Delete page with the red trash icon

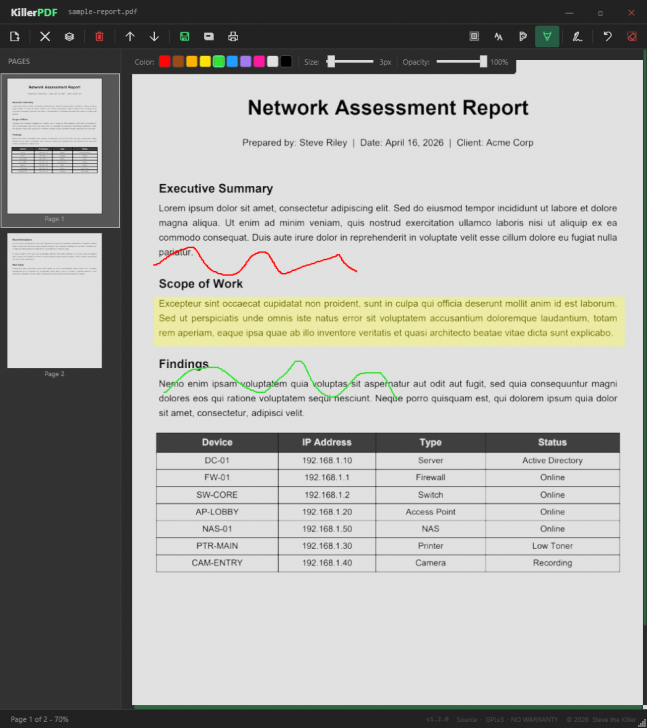coord(99,37)
